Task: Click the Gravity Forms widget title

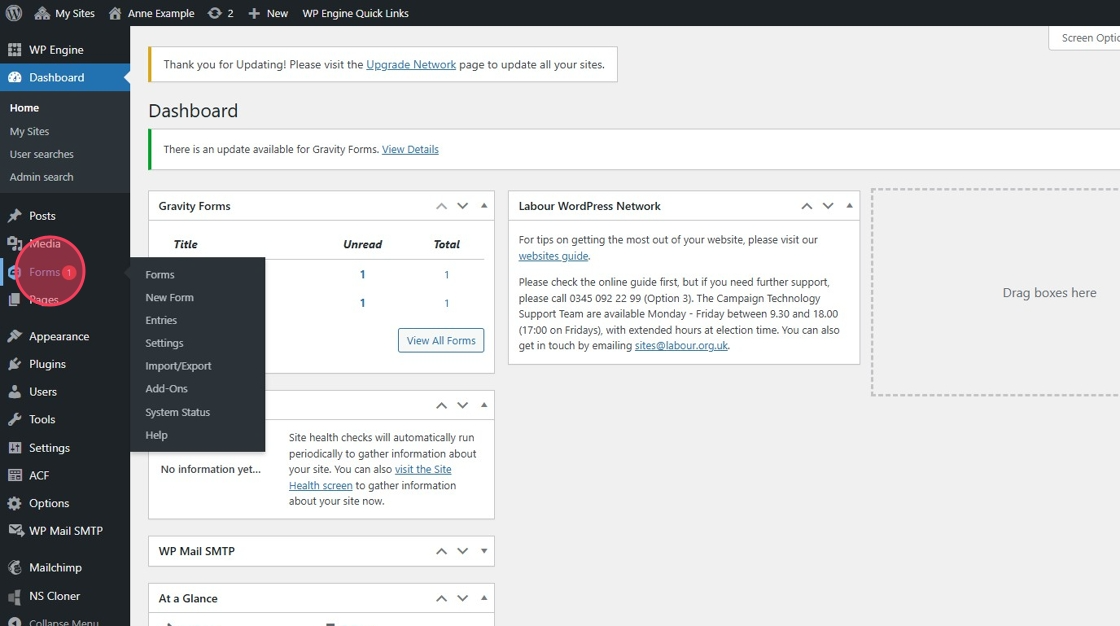Action: [x=194, y=206]
